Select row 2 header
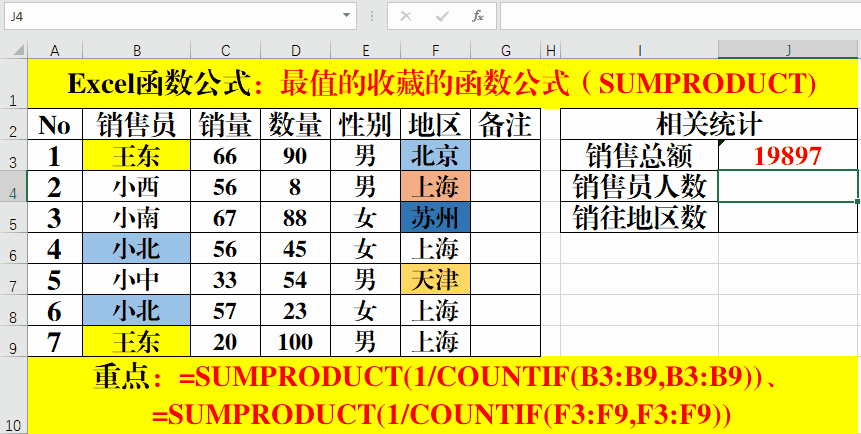 [14, 124]
